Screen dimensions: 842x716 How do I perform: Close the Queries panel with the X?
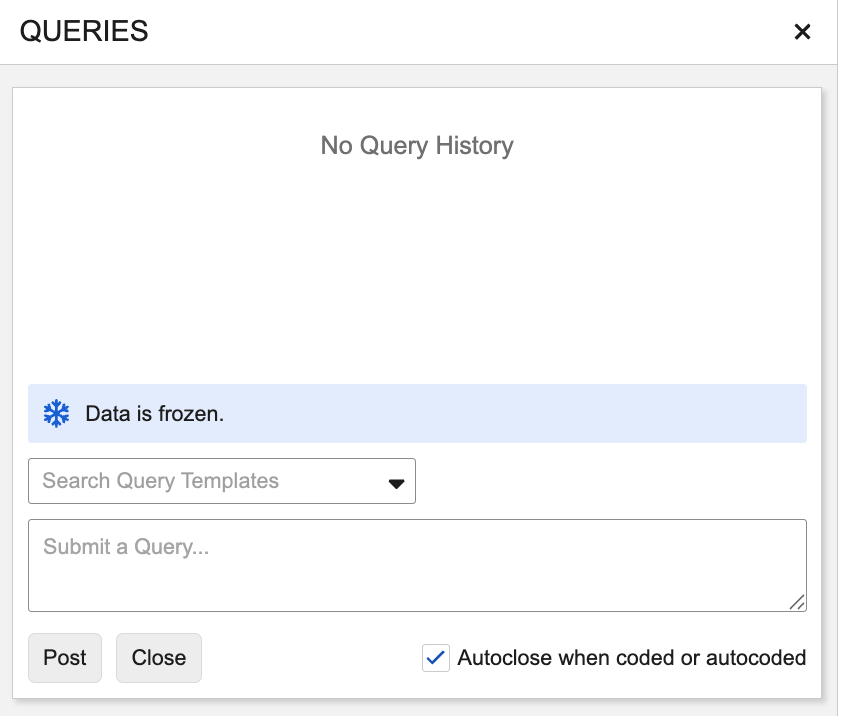(802, 32)
